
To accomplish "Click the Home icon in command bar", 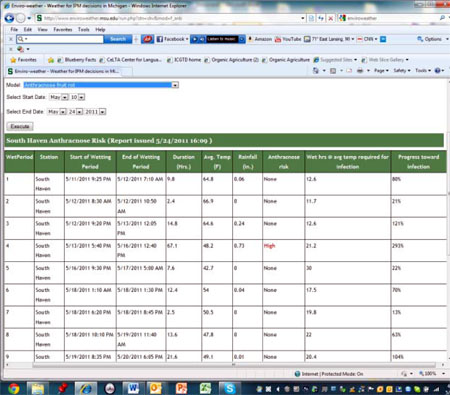I will [x=316, y=70].
